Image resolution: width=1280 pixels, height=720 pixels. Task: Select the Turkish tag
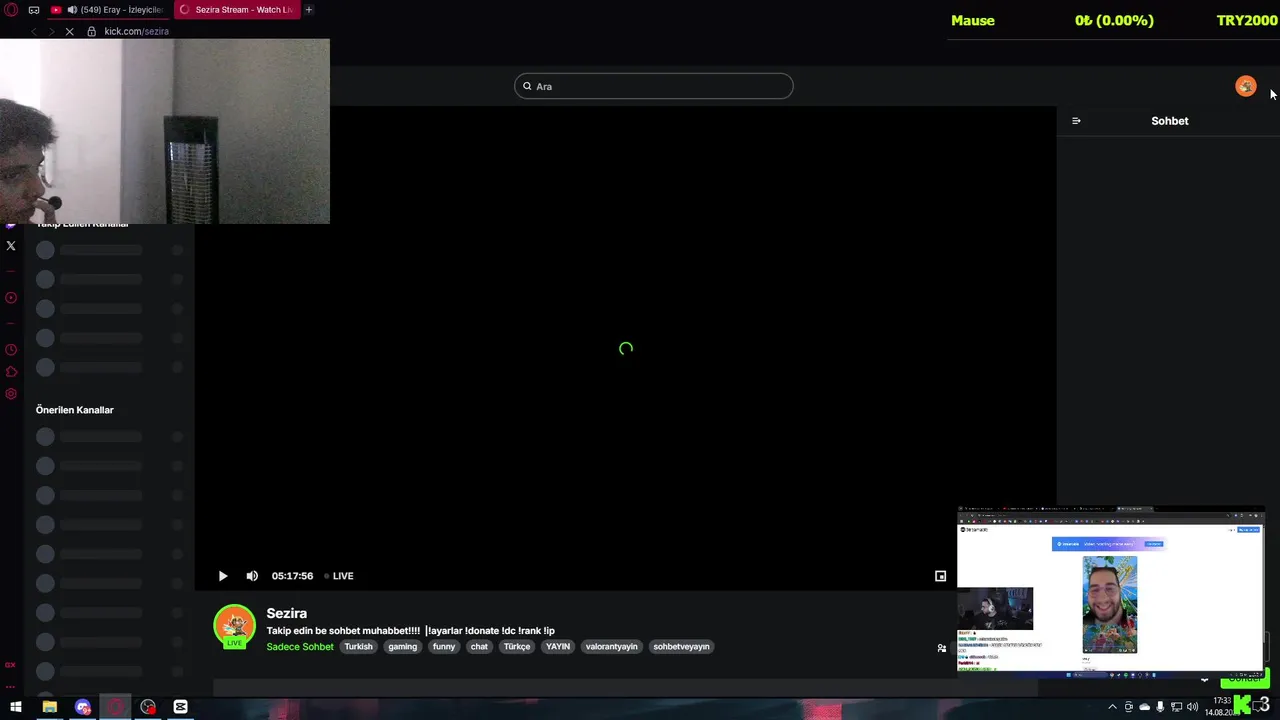coord(358,647)
